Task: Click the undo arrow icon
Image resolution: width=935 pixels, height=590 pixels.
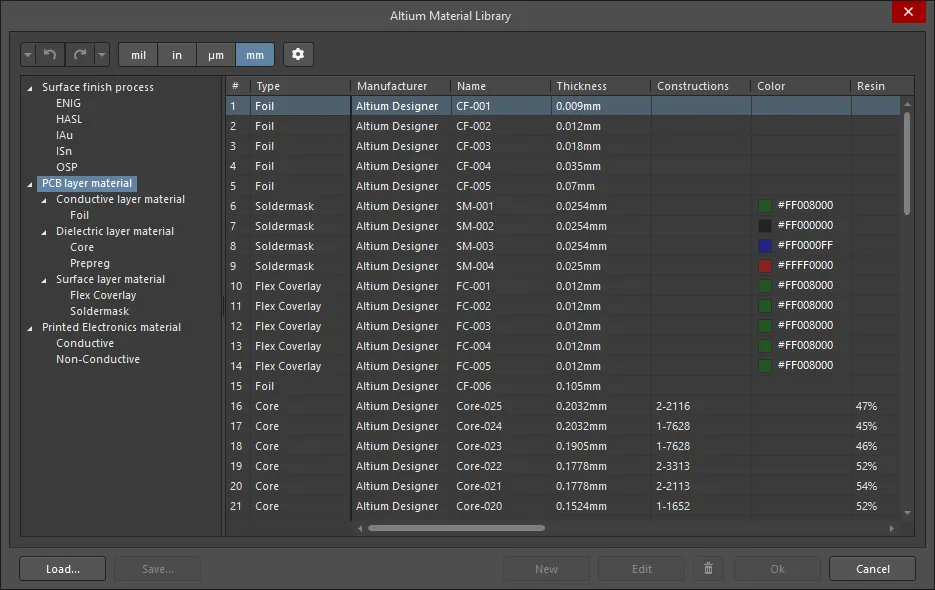Action: (50, 55)
